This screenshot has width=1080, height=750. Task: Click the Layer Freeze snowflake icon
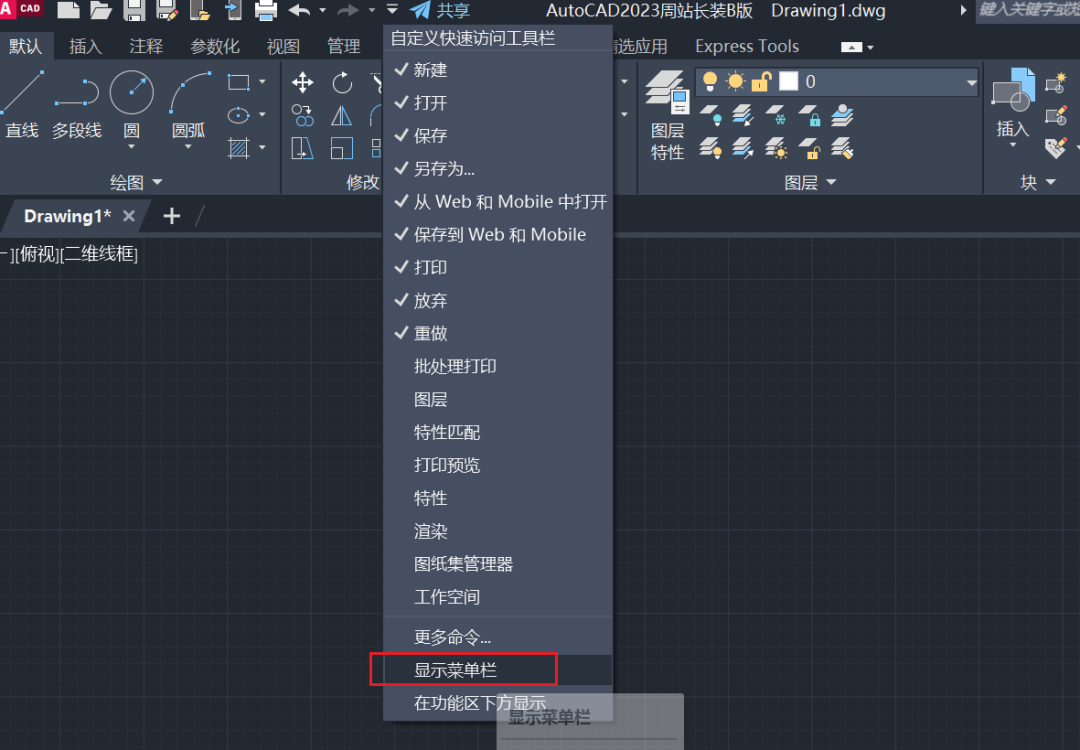[776, 115]
